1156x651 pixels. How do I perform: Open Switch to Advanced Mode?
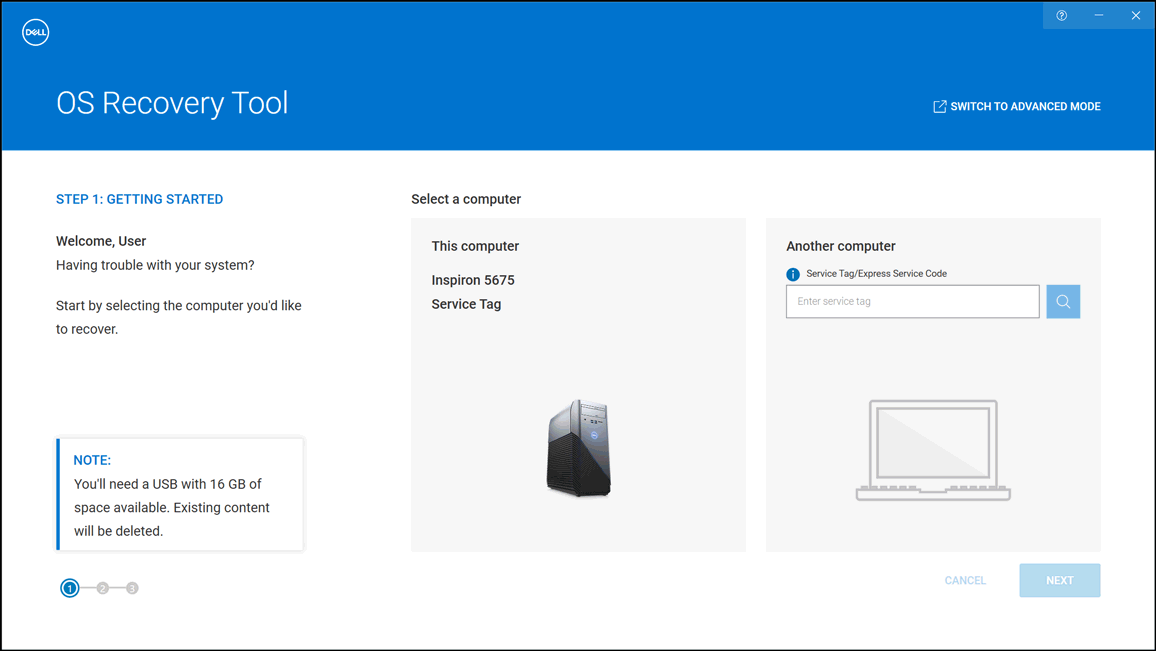[x=1024, y=105]
